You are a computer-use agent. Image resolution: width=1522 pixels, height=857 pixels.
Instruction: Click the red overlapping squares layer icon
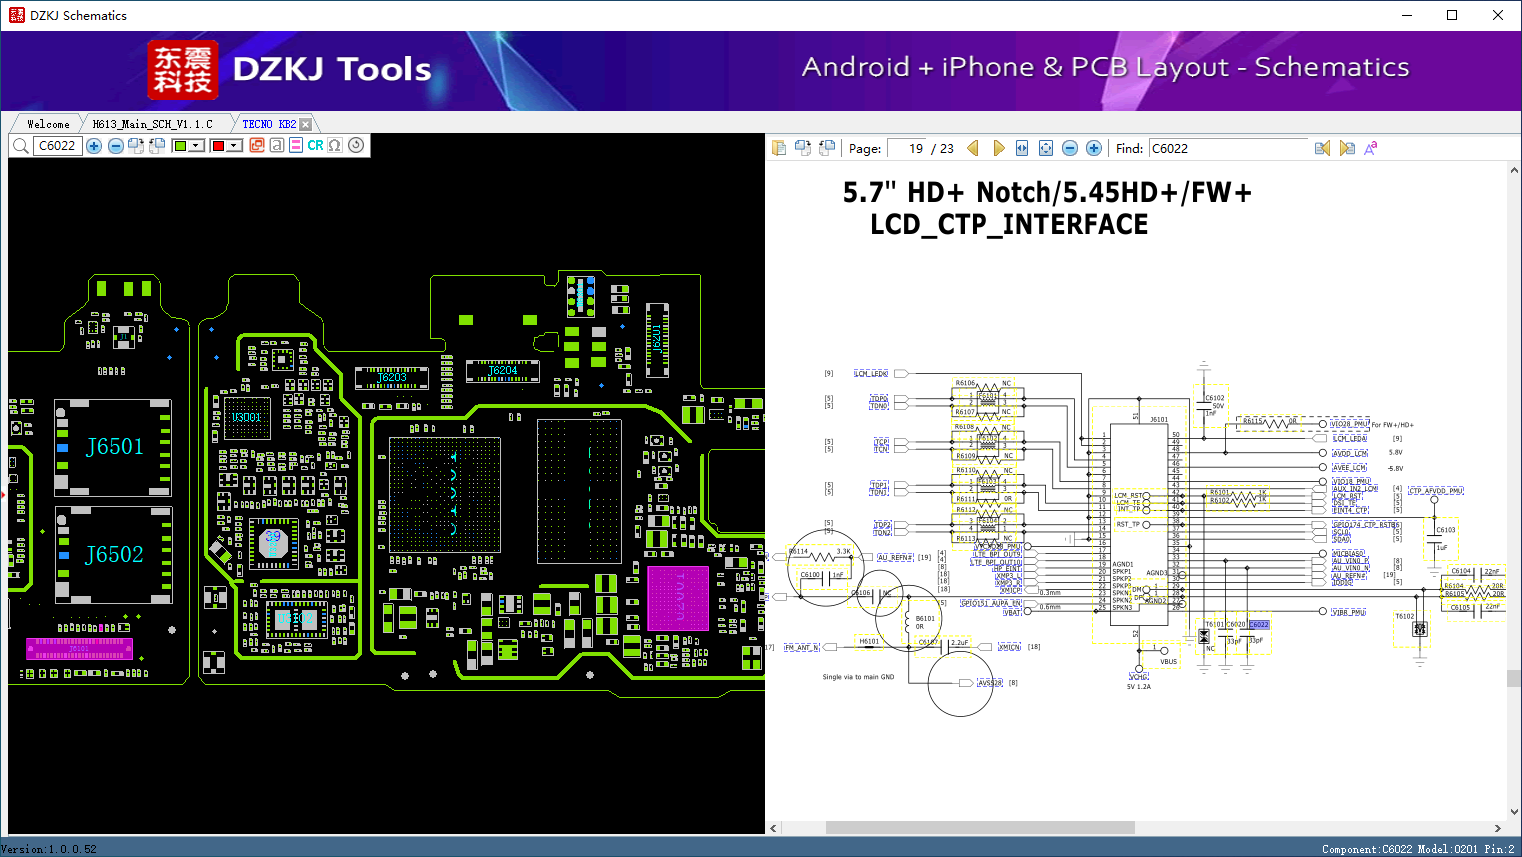click(x=257, y=146)
